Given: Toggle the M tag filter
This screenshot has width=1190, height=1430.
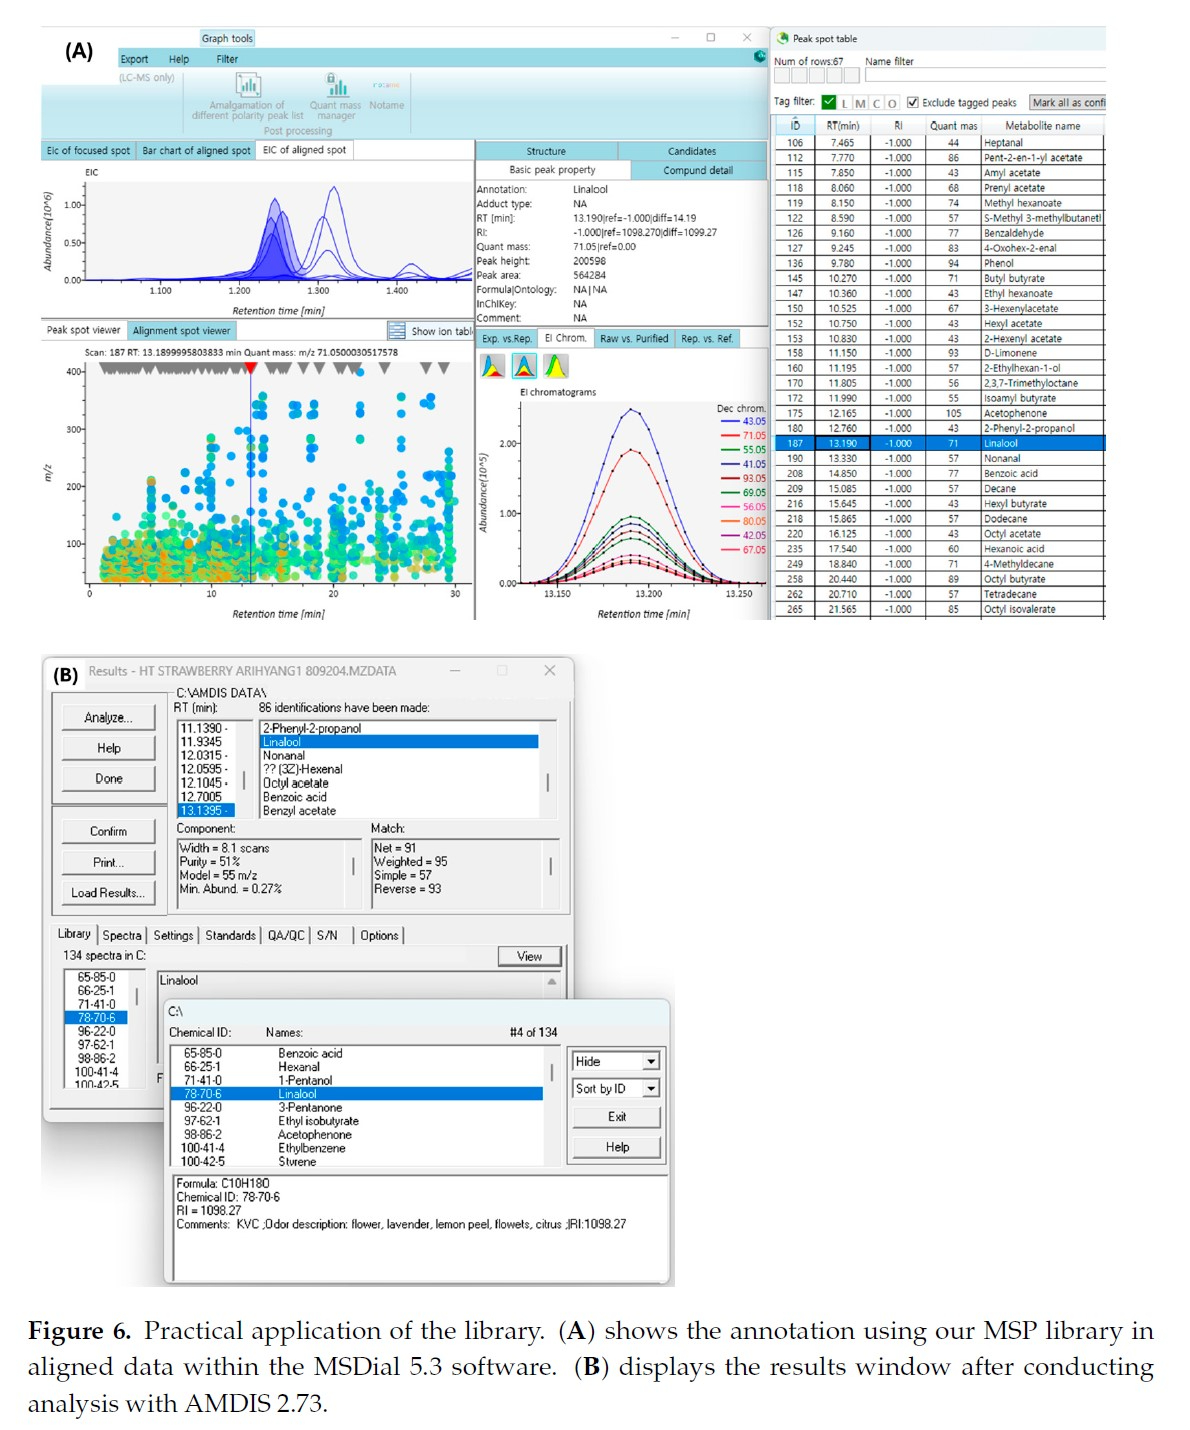Looking at the screenshot, I should point(861,103).
